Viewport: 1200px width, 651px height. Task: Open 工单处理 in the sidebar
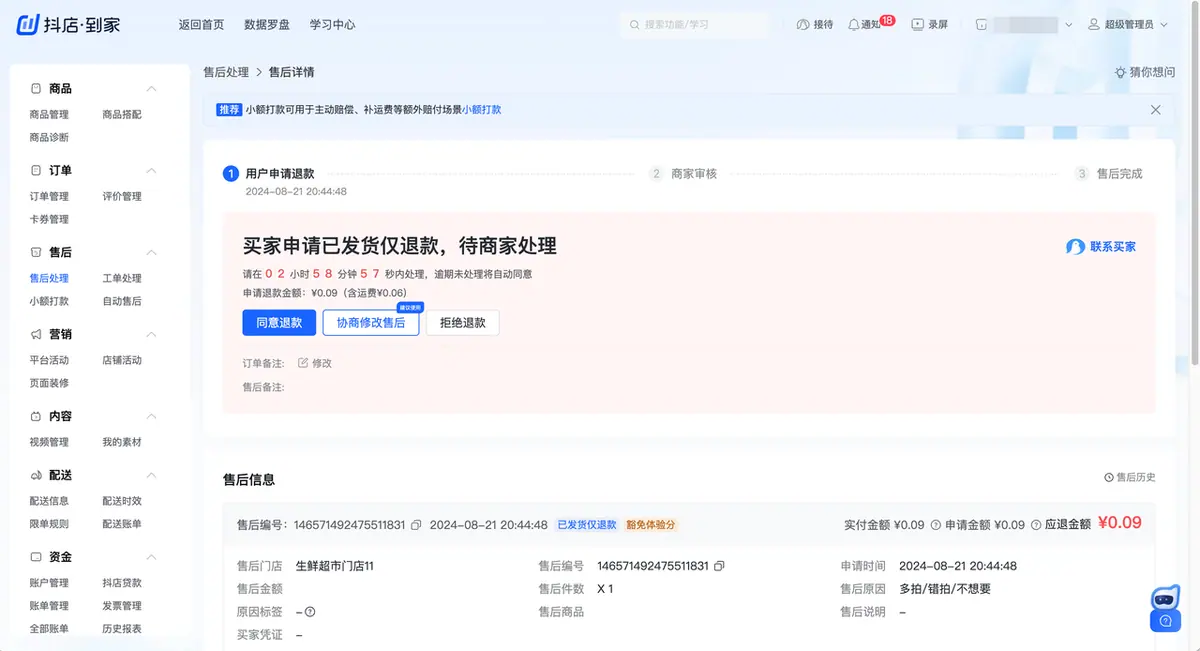click(122, 278)
